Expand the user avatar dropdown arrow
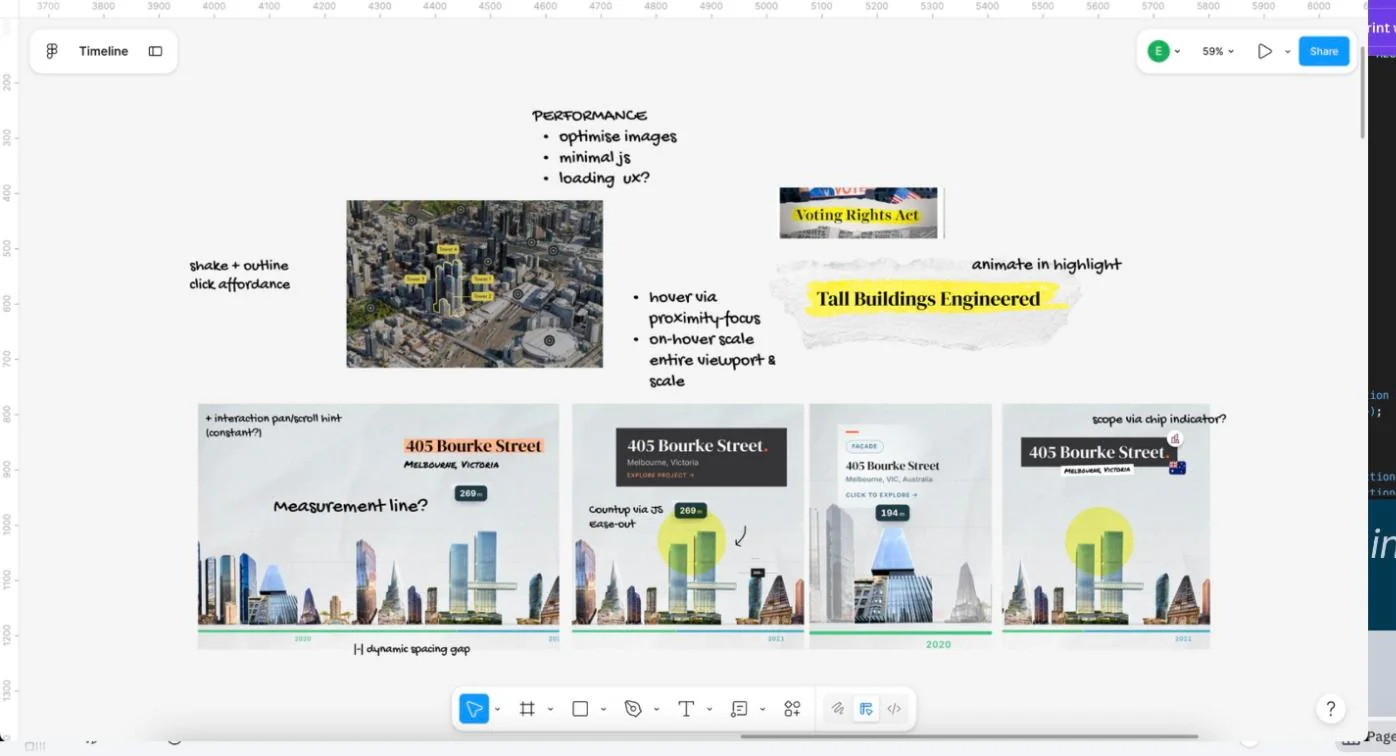 pyautogui.click(x=1177, y=51)
